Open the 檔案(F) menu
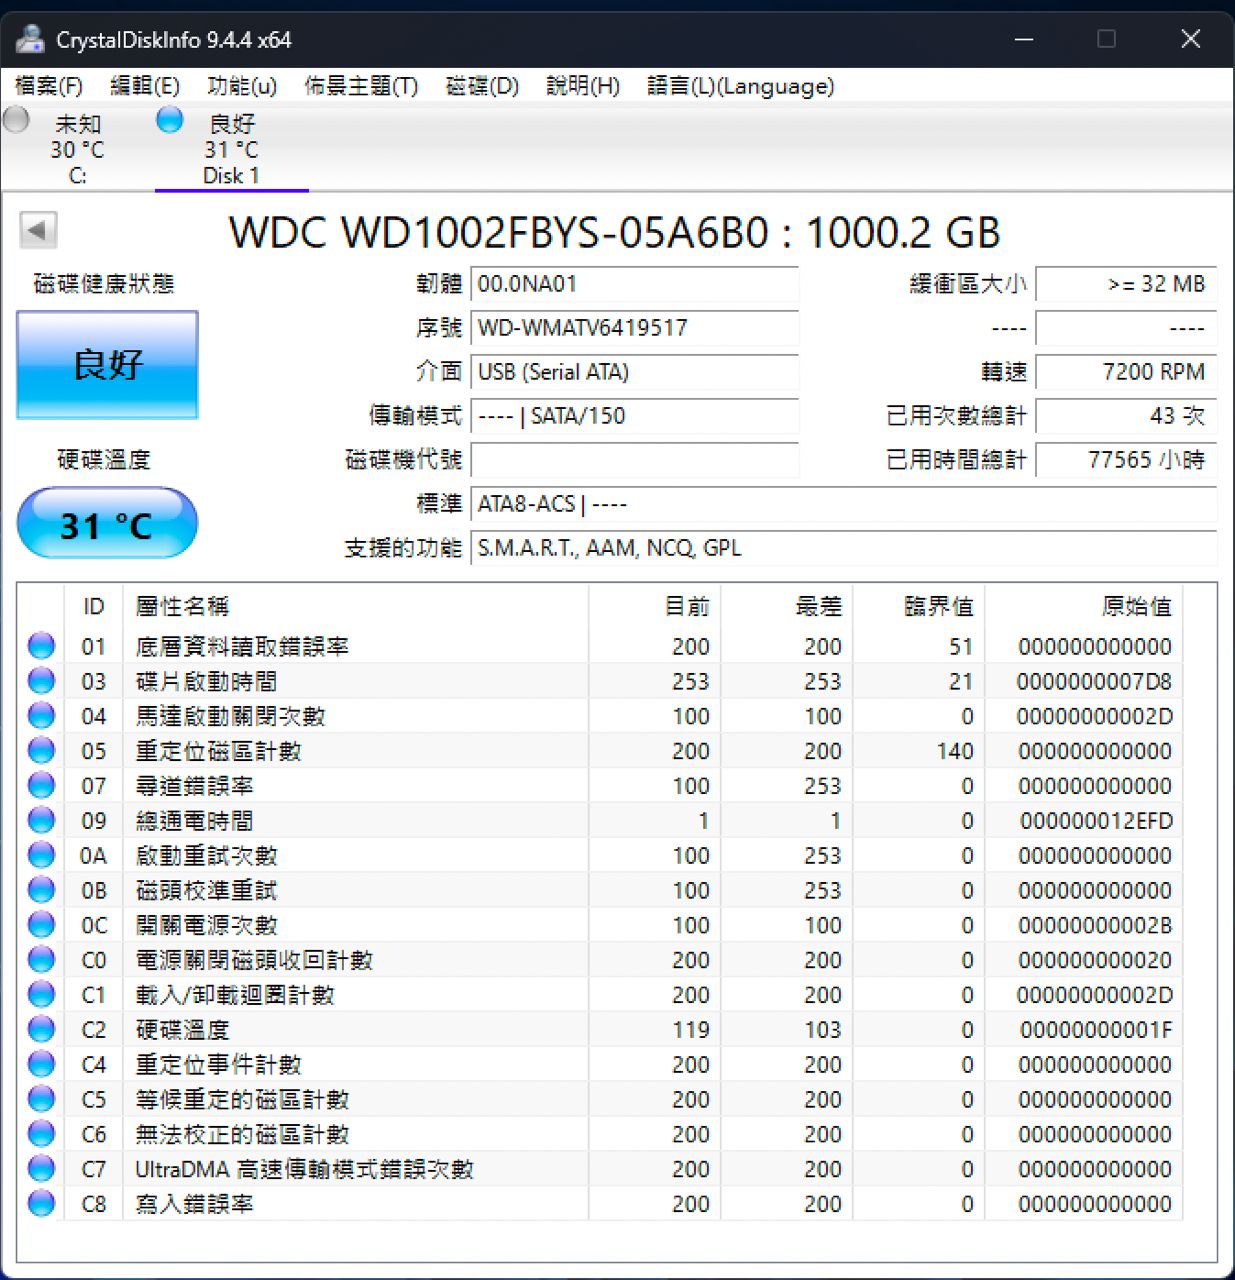 click(x=49, y=86)
